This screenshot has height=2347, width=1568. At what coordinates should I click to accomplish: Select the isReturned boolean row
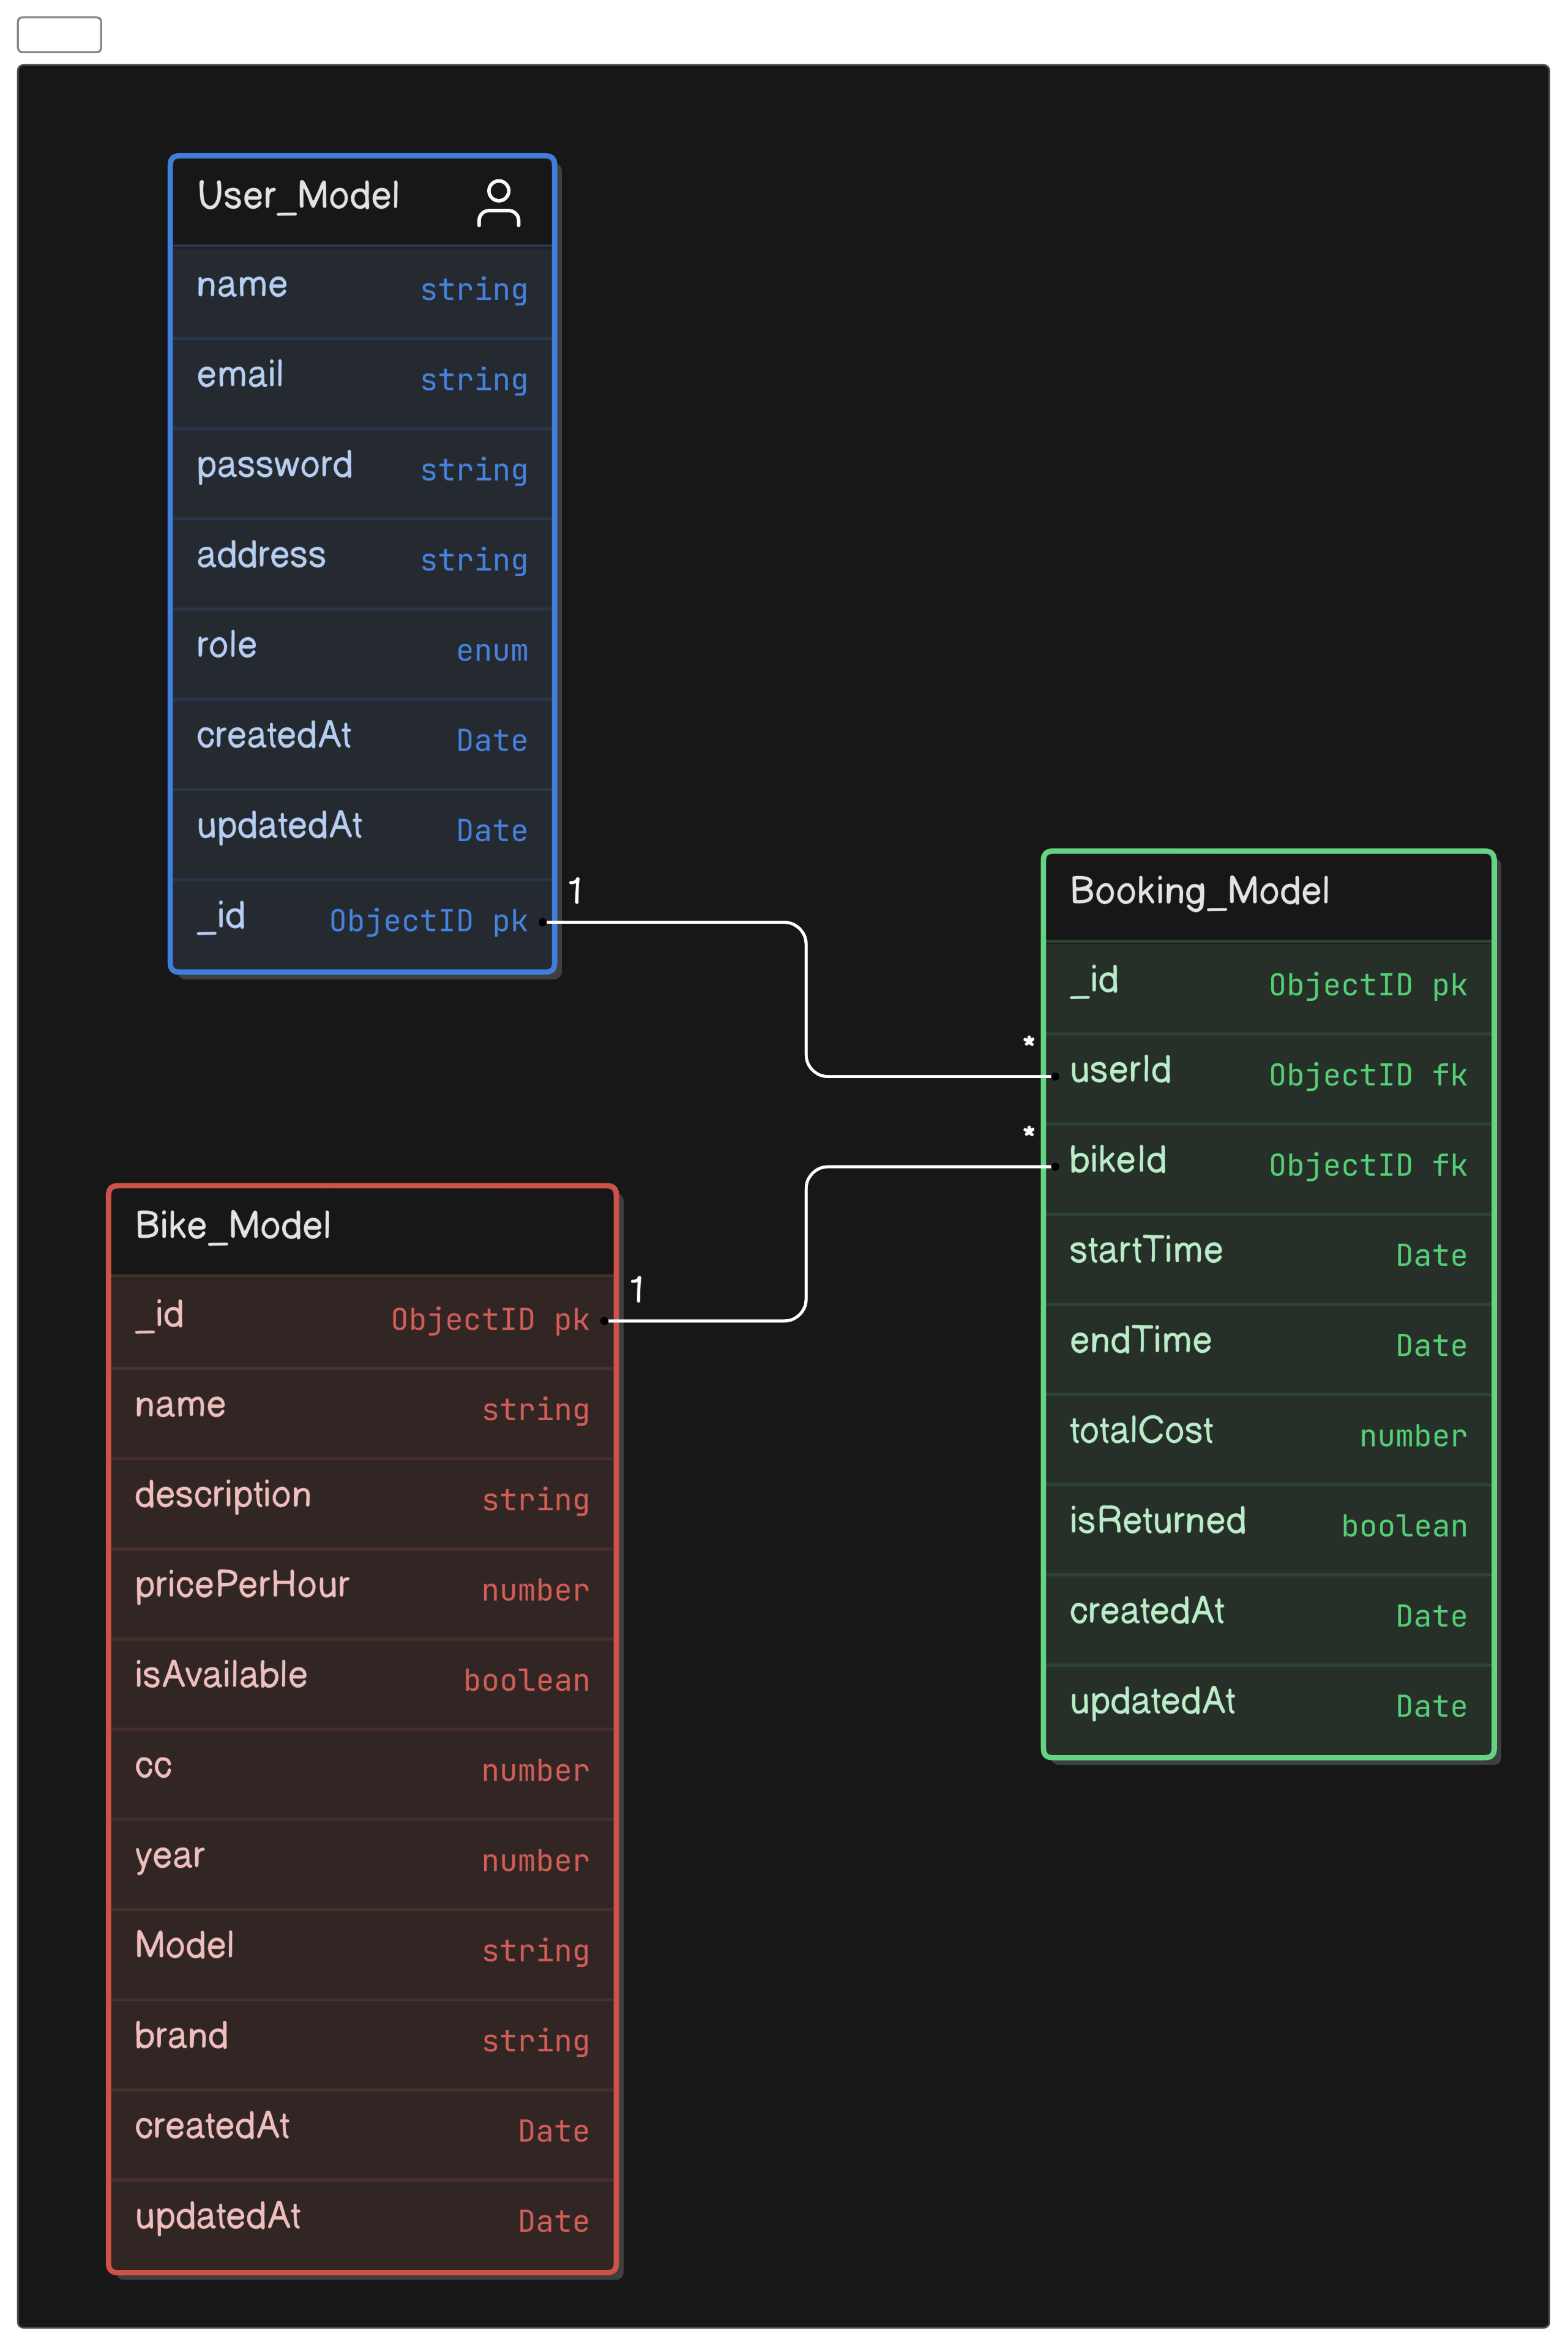[x=1267, y=1523]
